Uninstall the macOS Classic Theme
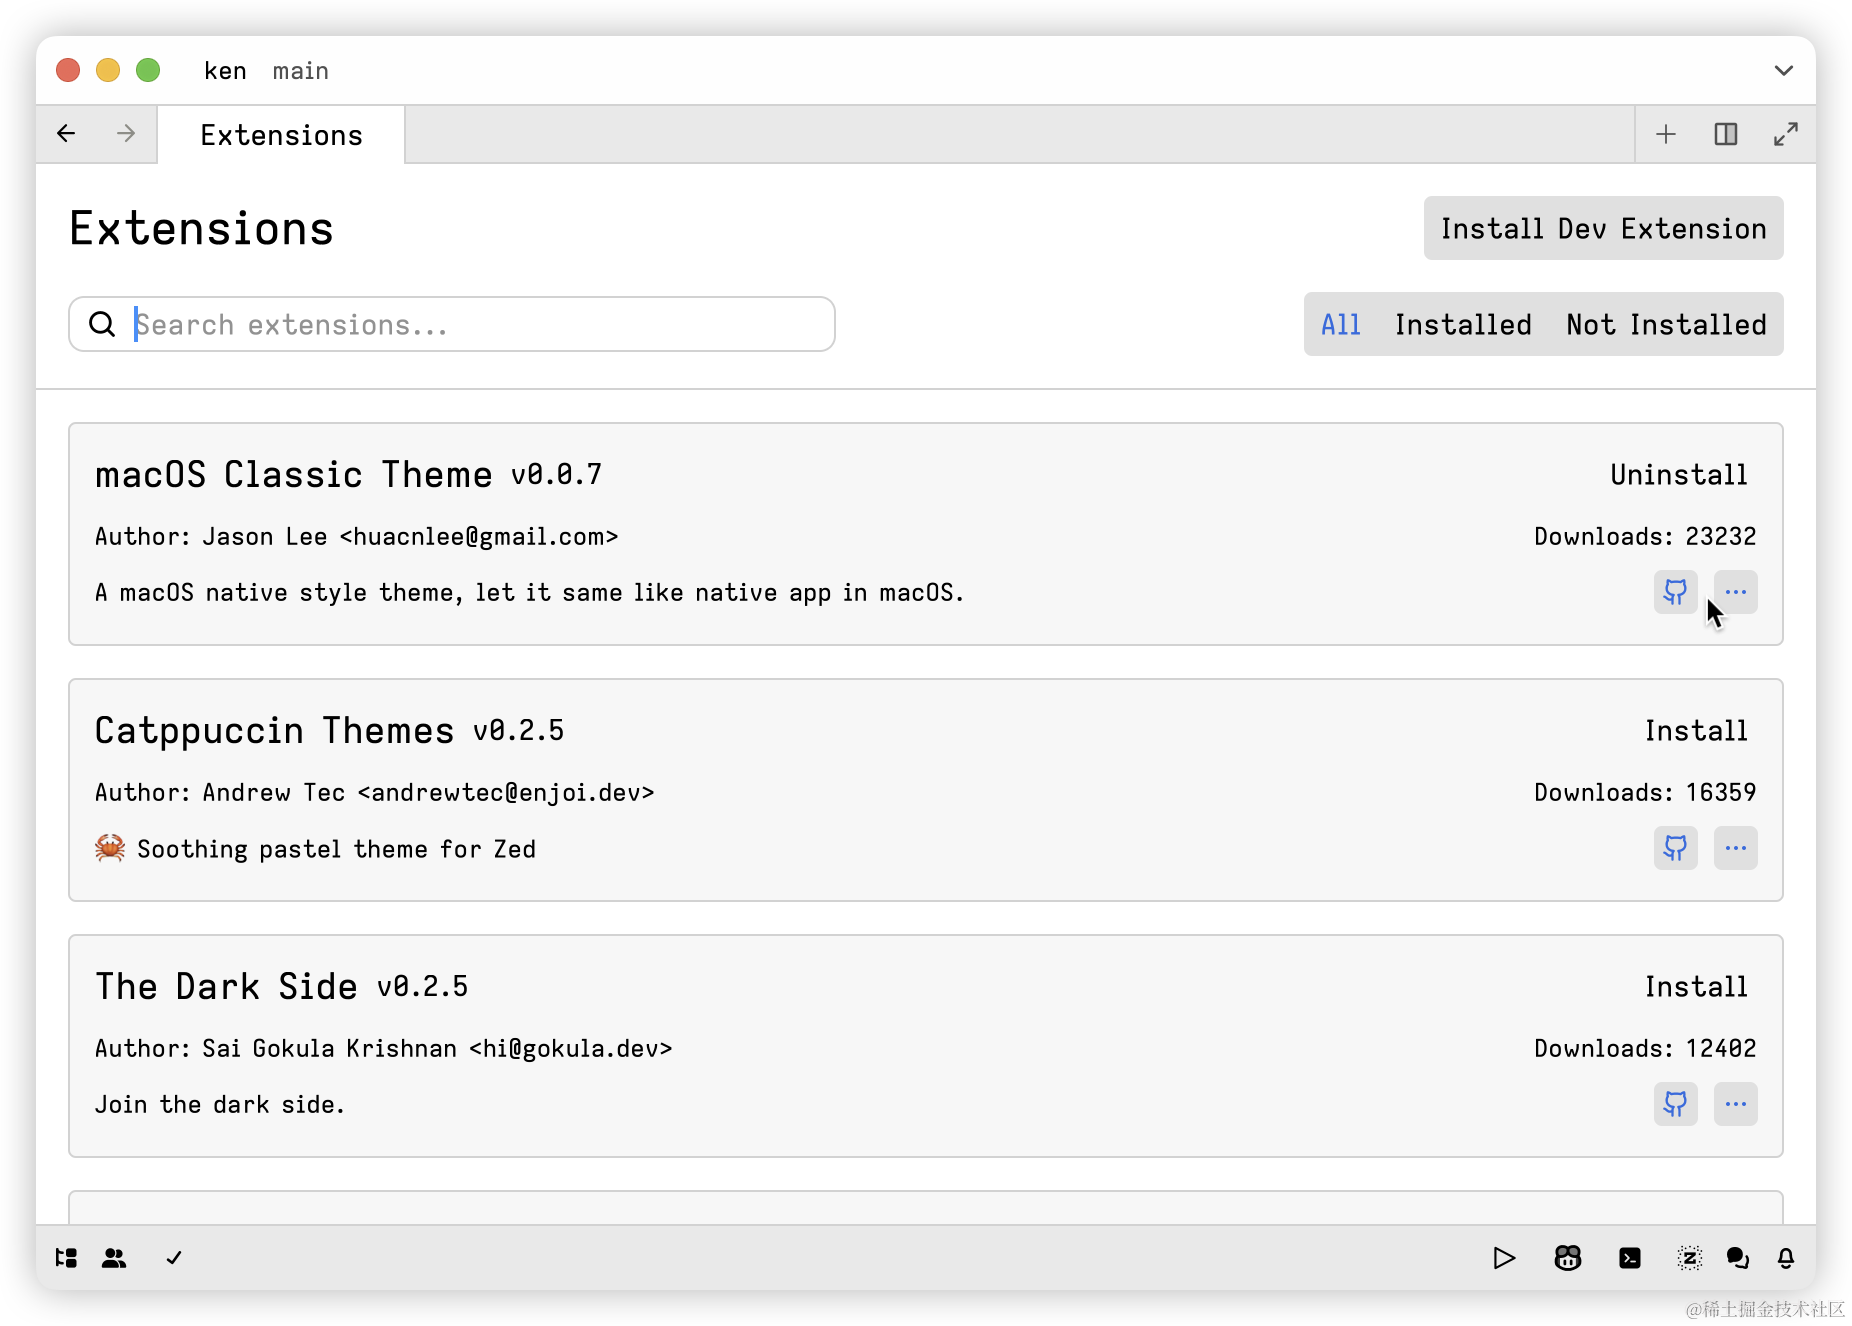1852x1326 pixels. (1679, 474)
